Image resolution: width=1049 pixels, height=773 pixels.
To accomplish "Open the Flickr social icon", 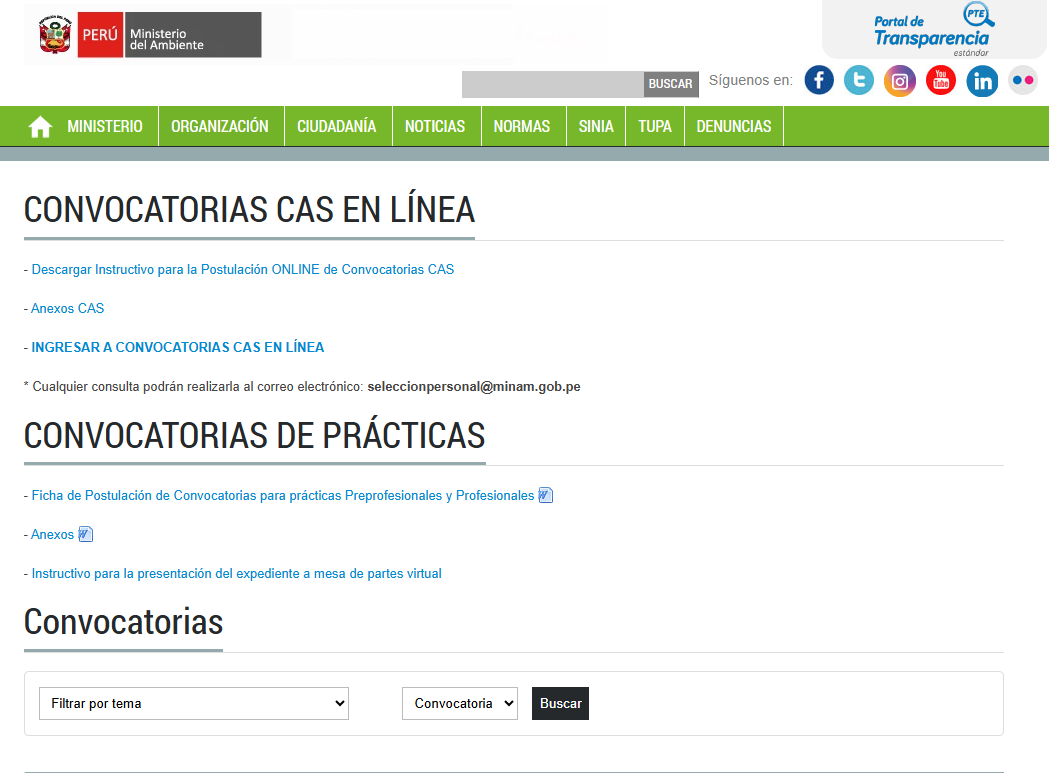I will click(1023, 81).
